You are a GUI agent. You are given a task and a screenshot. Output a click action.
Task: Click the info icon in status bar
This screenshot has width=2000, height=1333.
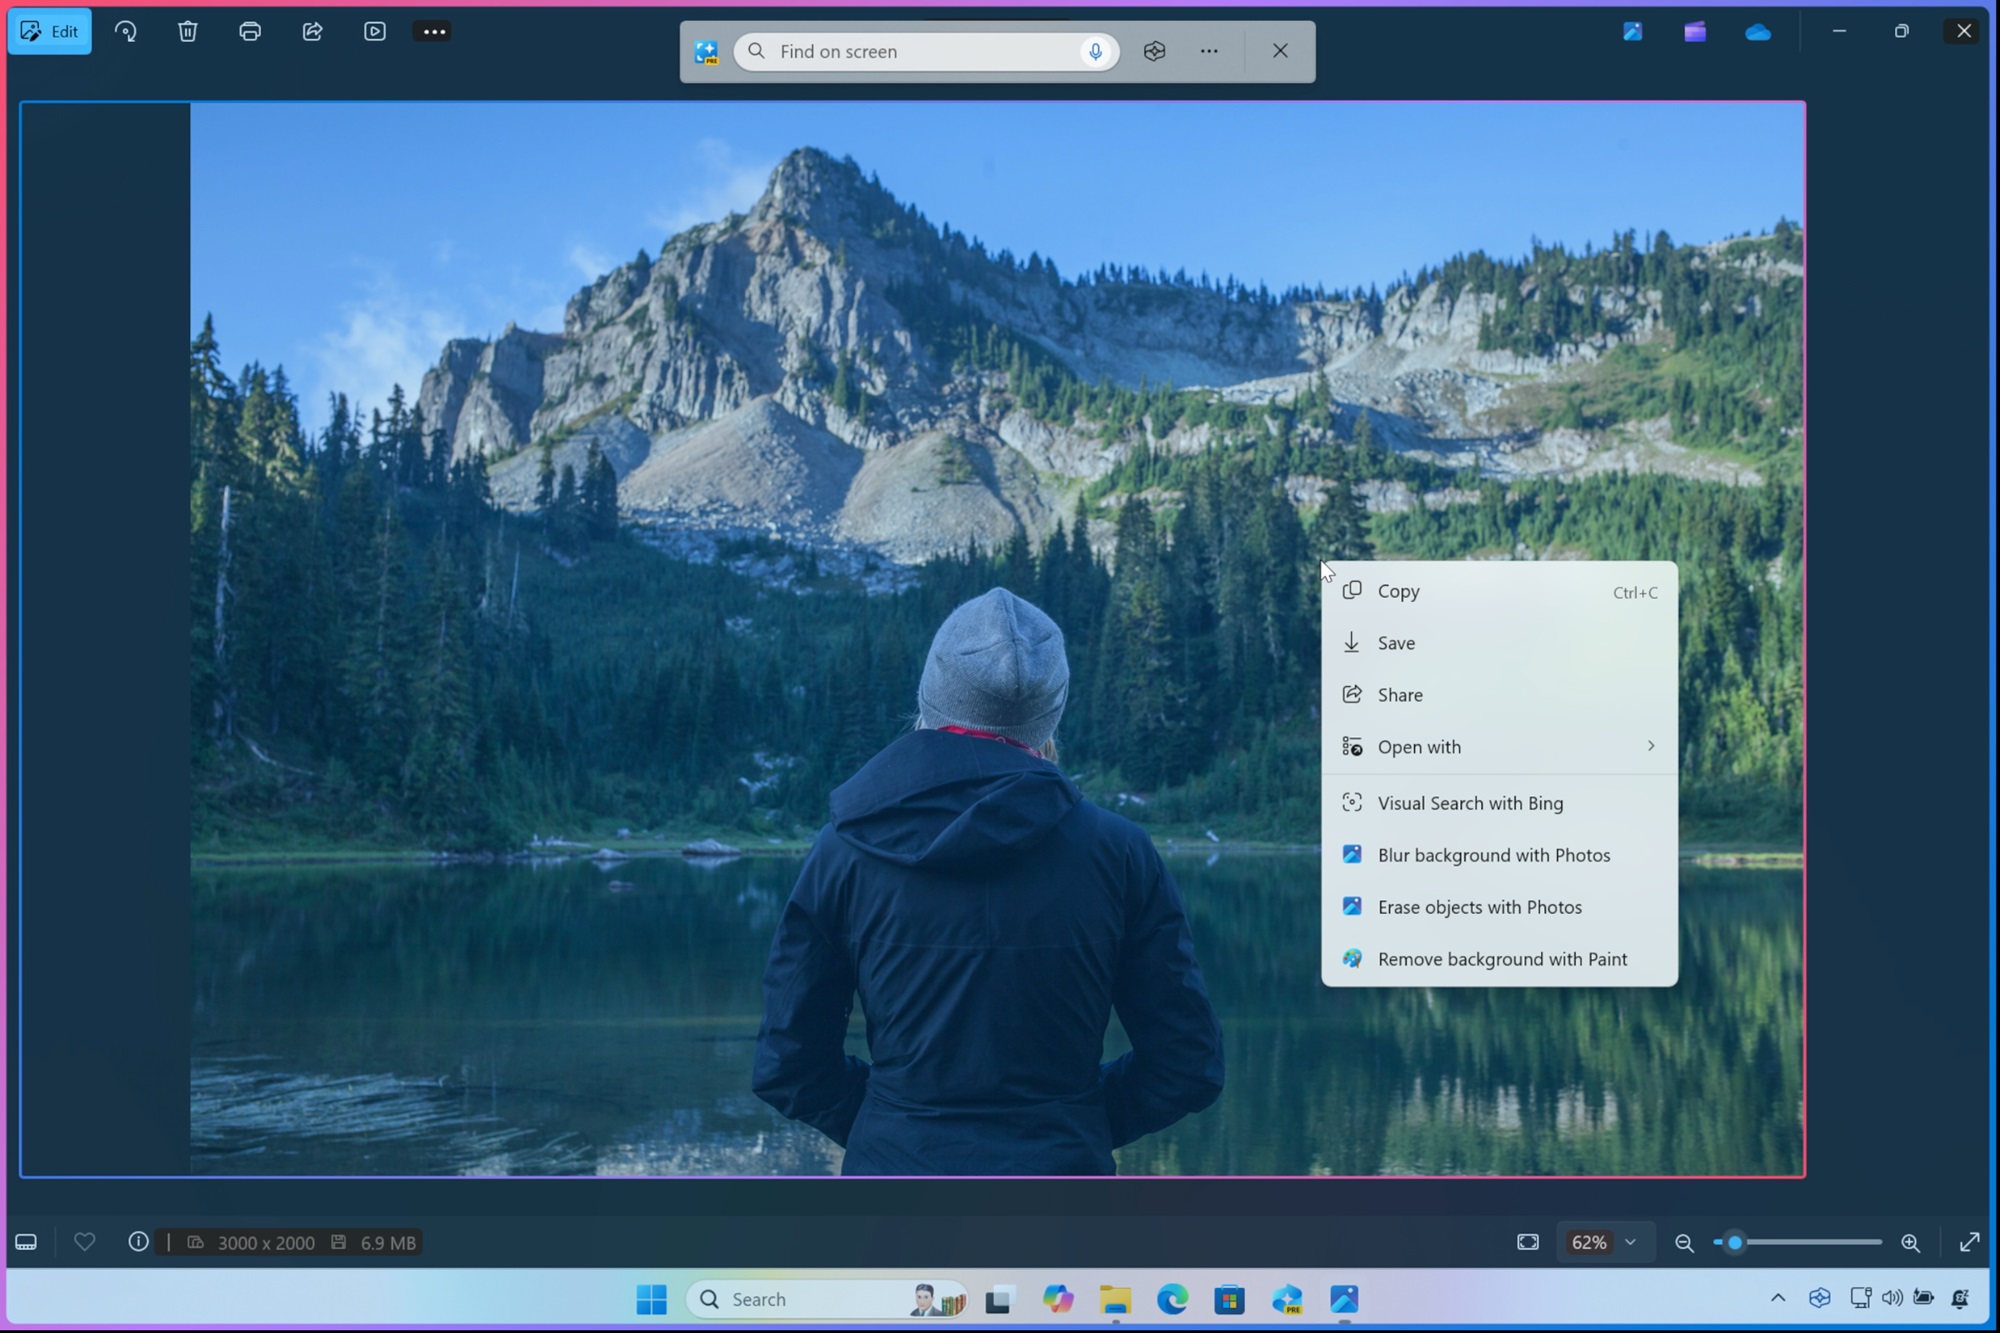pyautogui.click(x=138, y=1242)
